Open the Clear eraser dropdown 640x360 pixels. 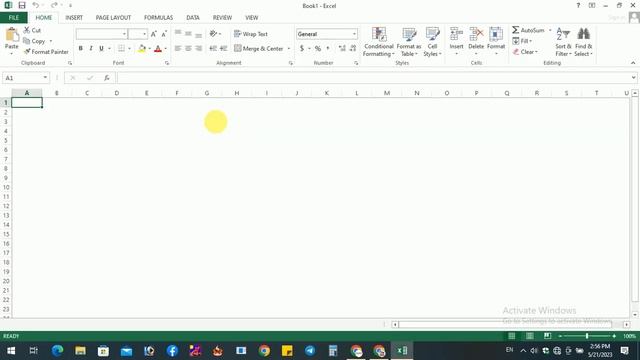tap(525, 52)
